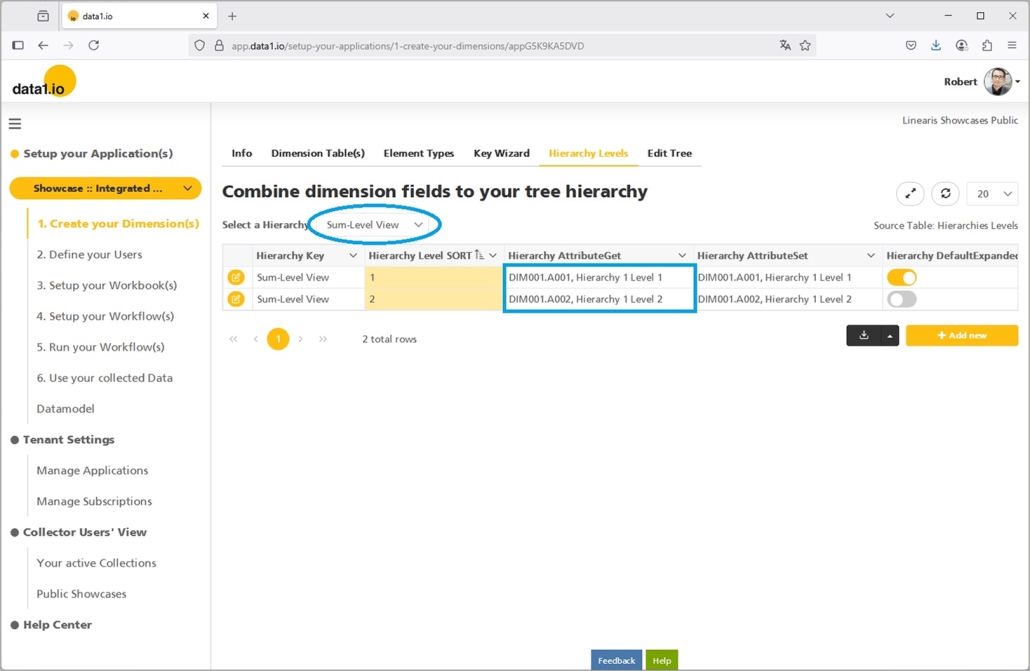
Task: Click the browser reload icon
Action: click(94, 45)
